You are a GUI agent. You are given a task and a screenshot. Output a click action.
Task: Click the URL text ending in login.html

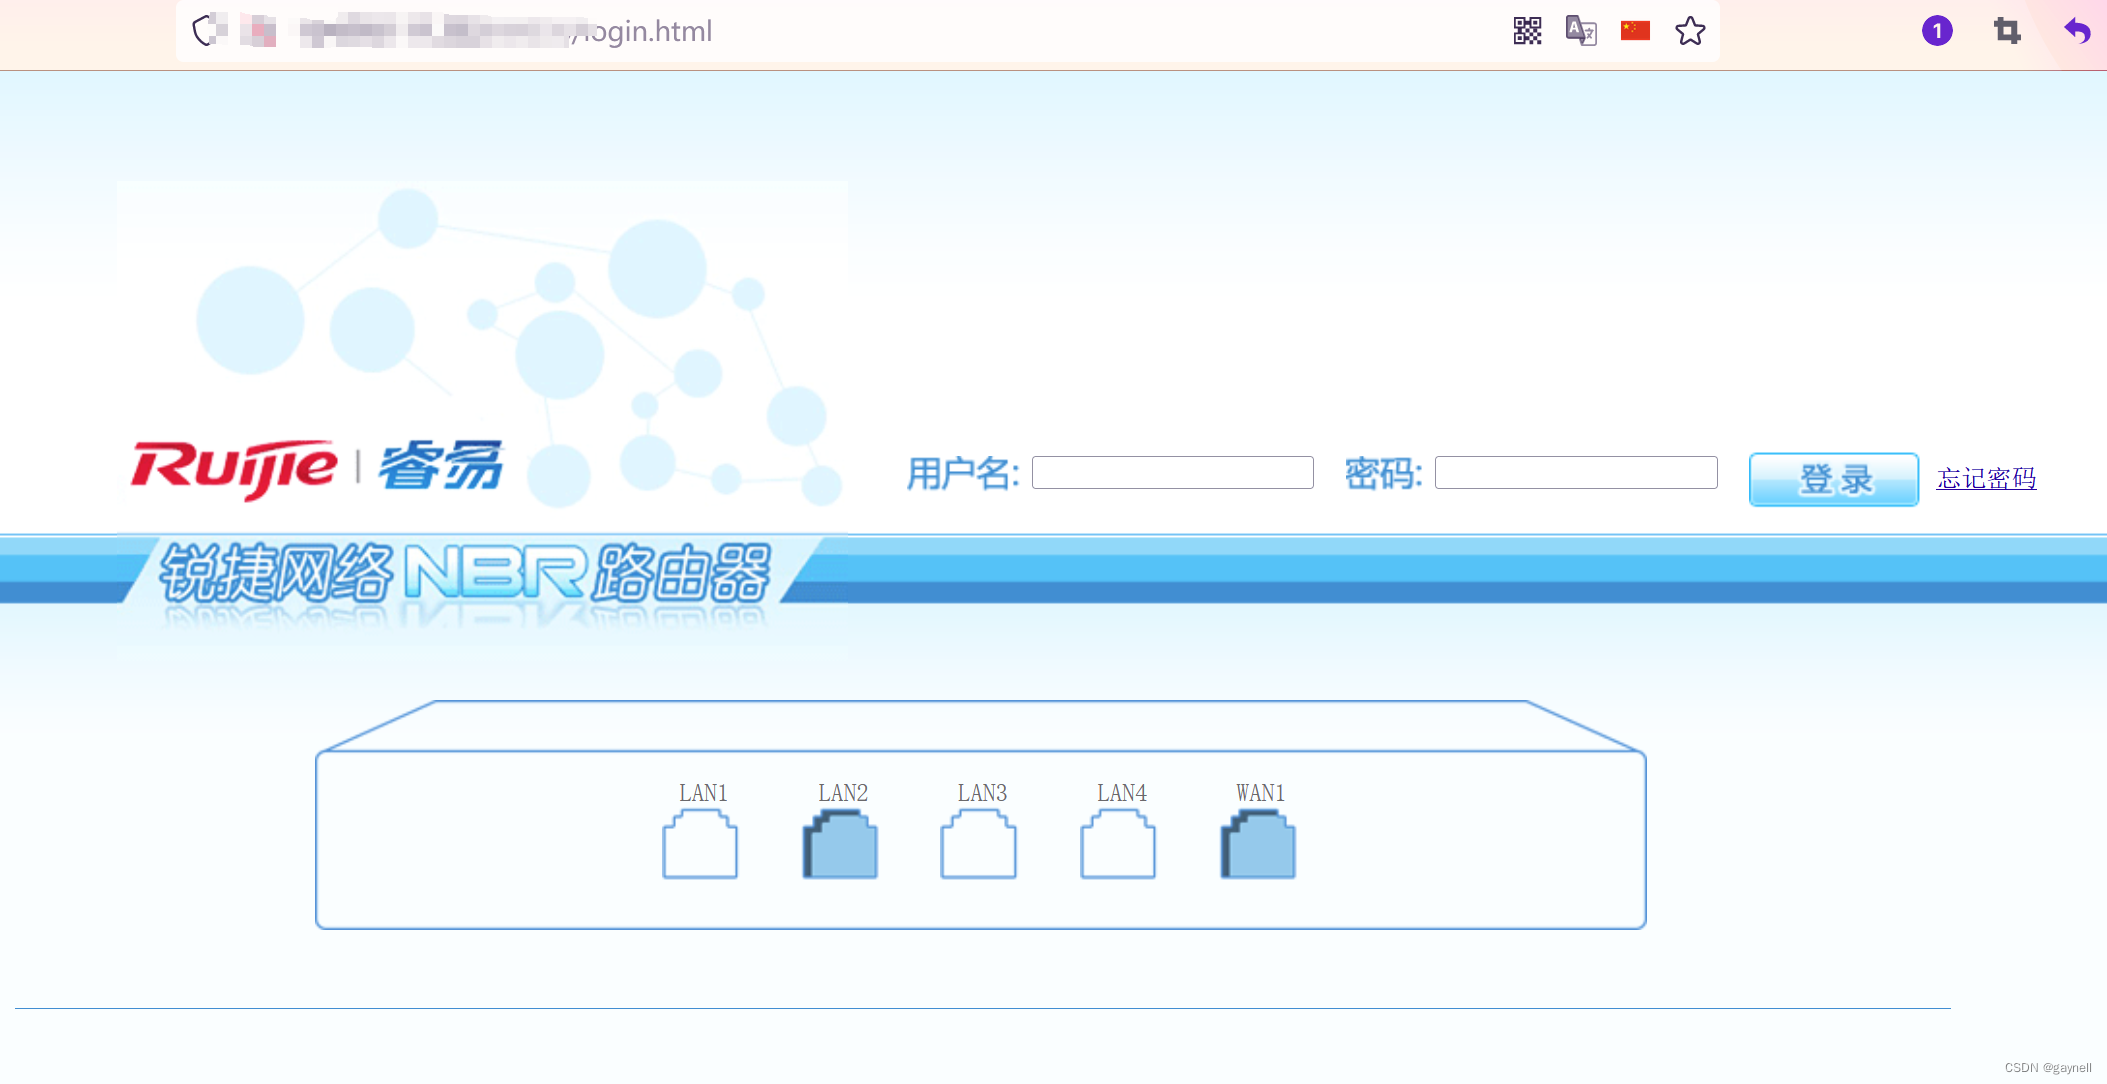pyautogui.click(x=505, y=31)
